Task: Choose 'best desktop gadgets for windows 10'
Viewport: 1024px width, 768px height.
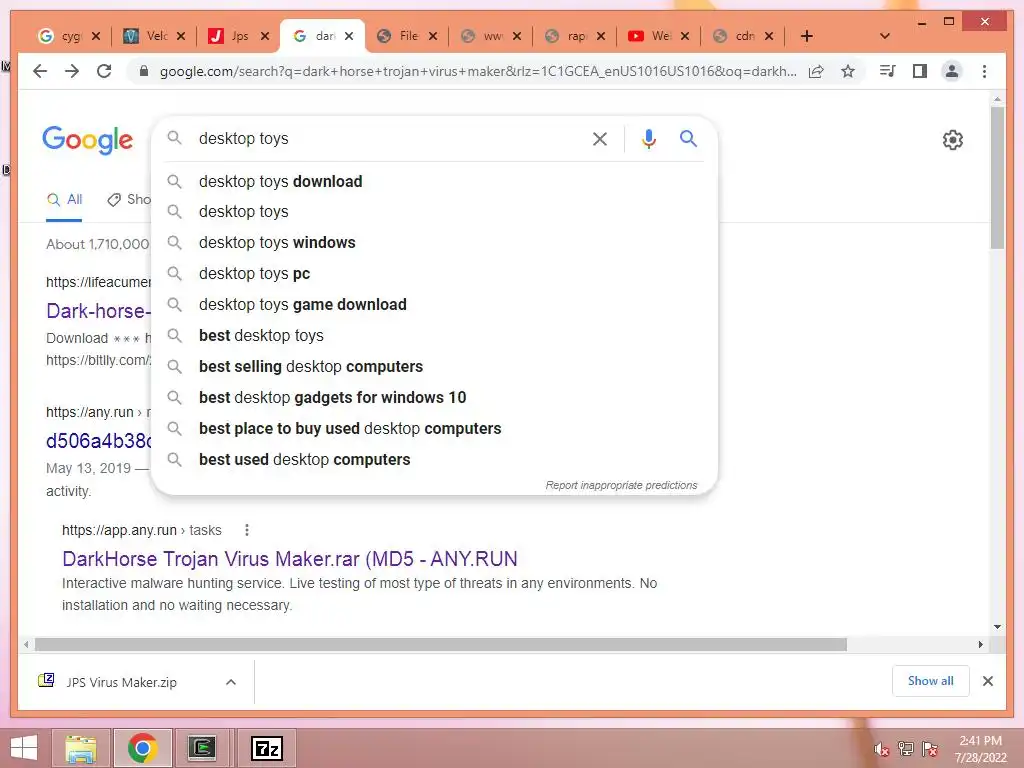Action: [x=434, y=397]
